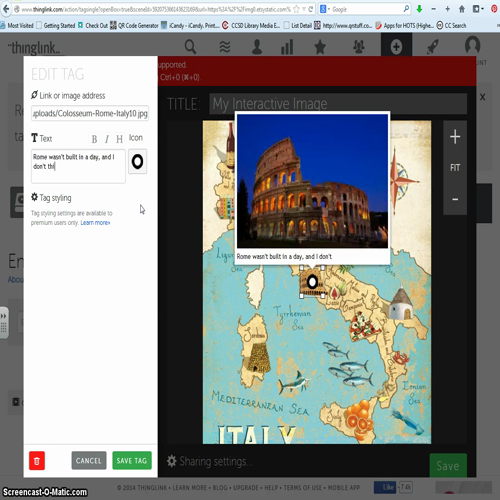
Task: Open Check Out bookmark
Action: click(x=93, y=25)
